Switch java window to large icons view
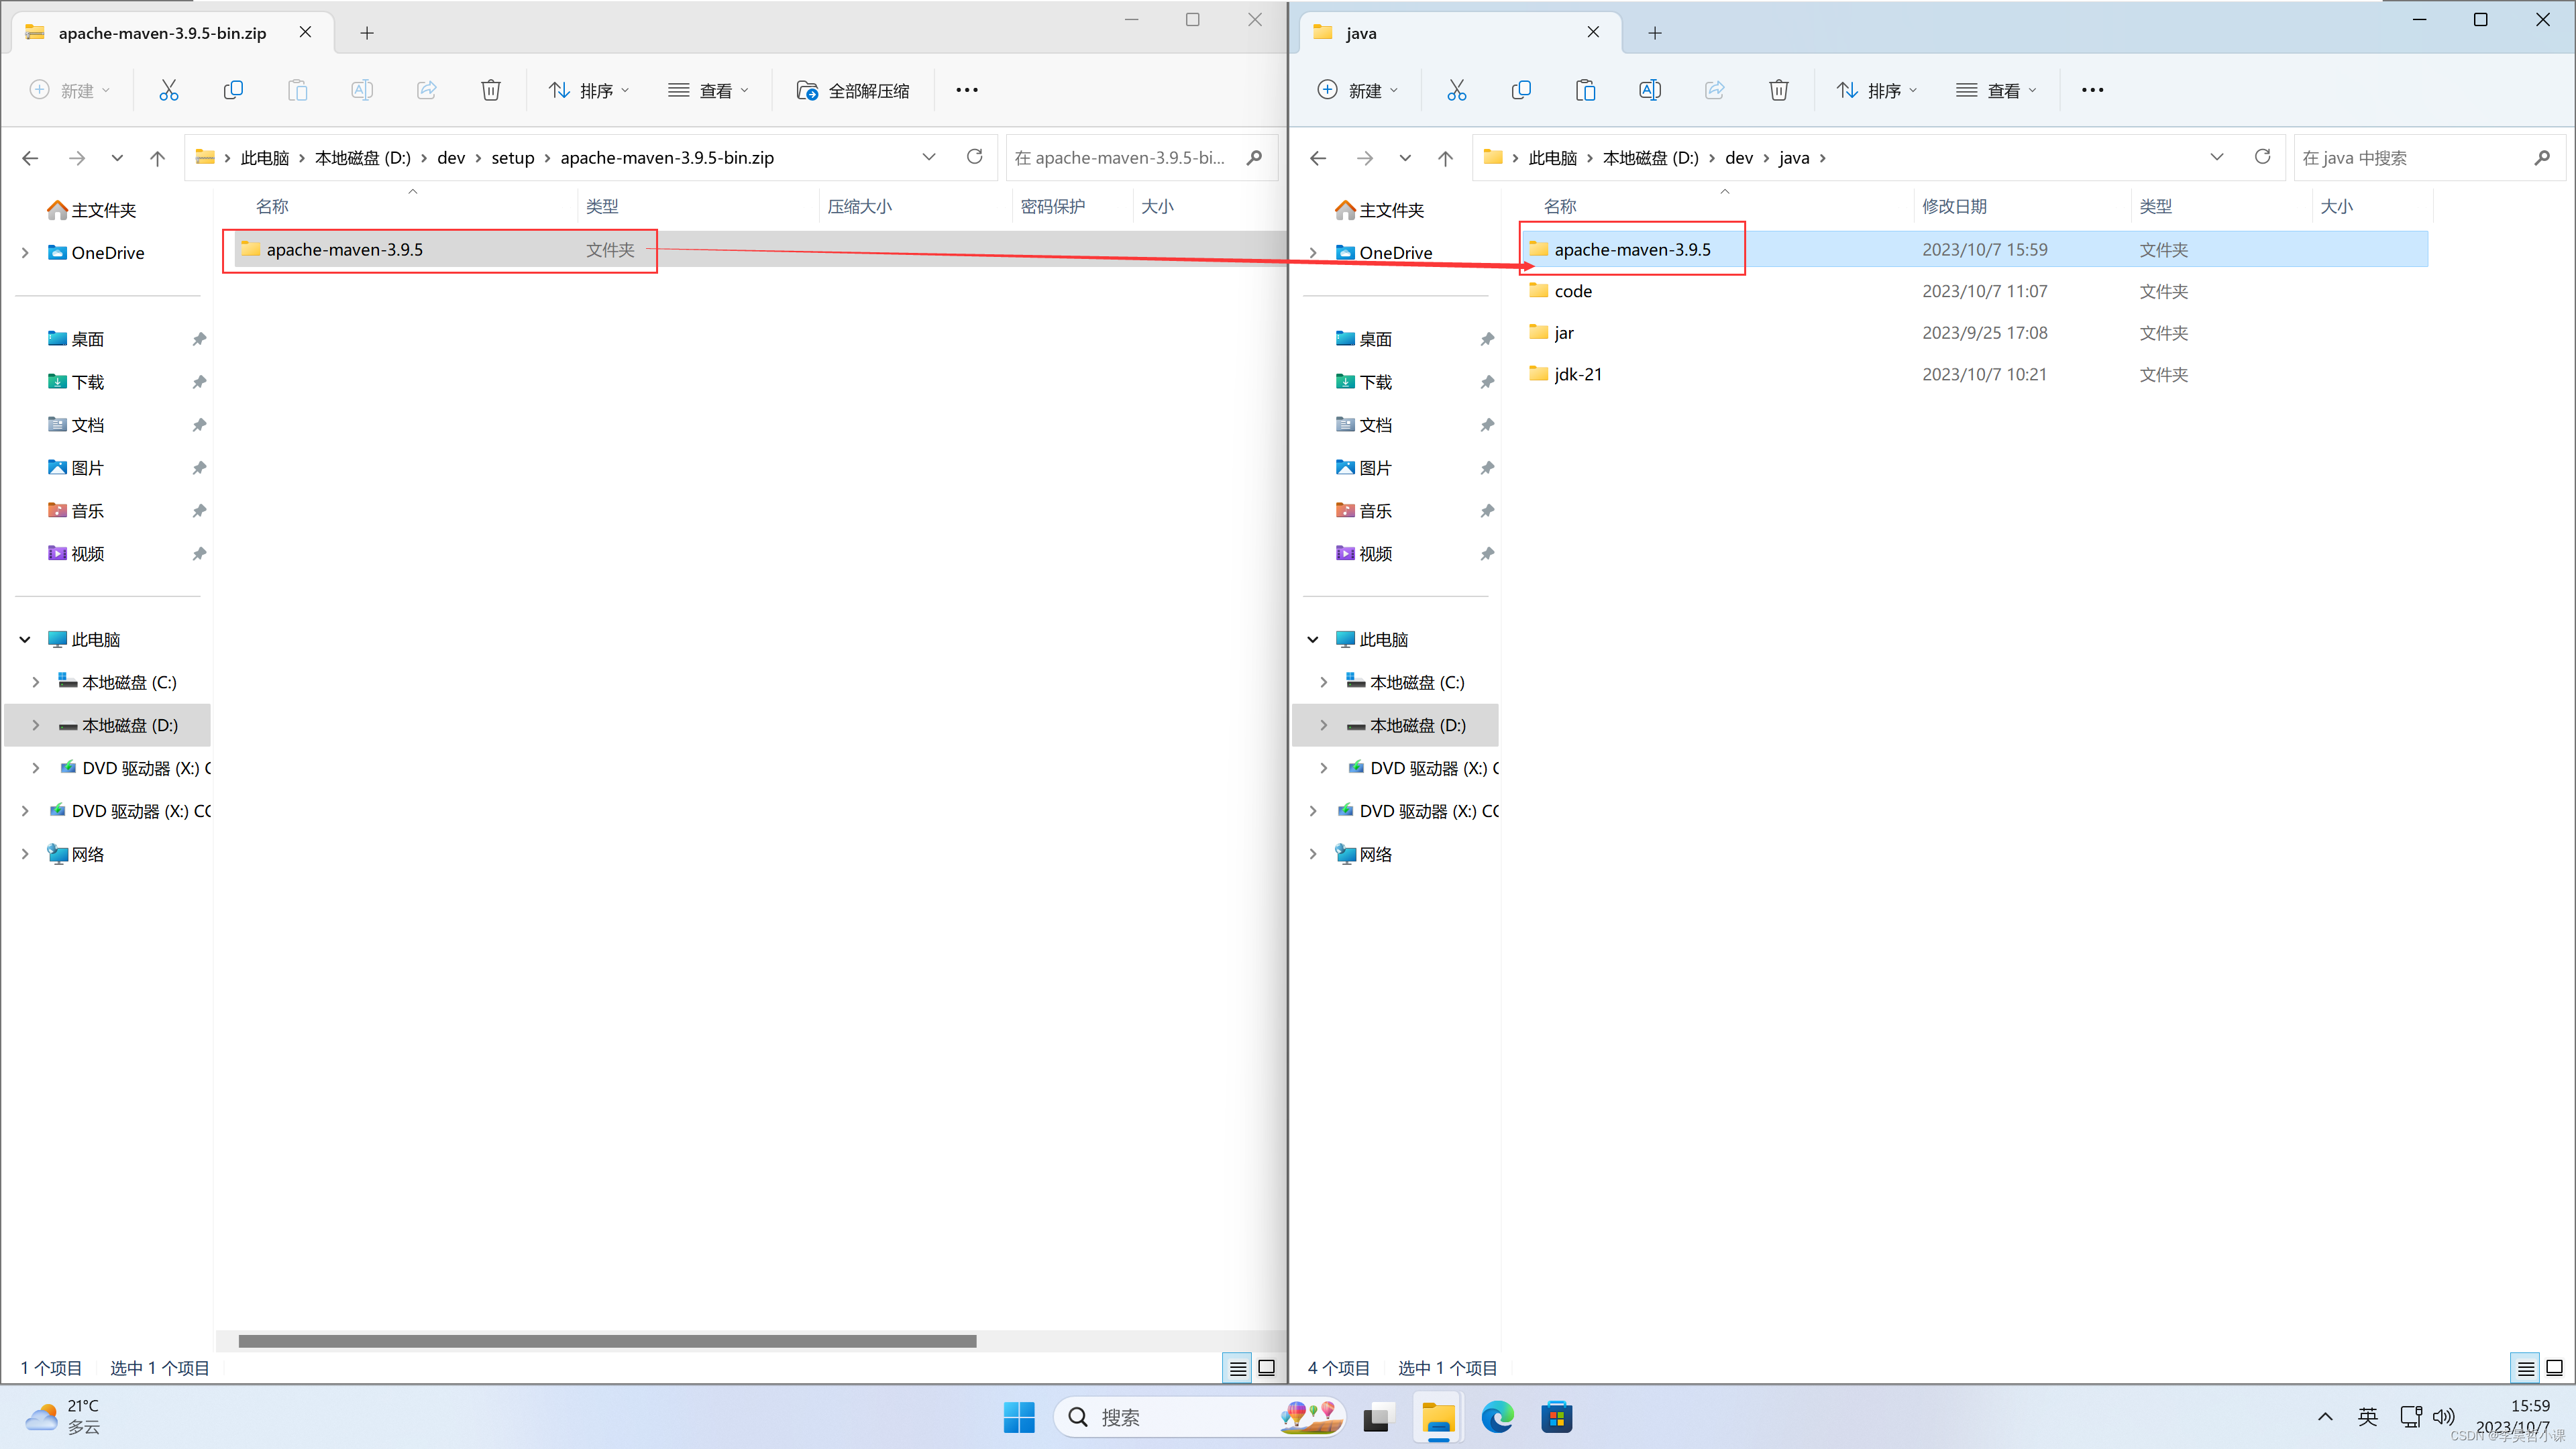 2554,1368
